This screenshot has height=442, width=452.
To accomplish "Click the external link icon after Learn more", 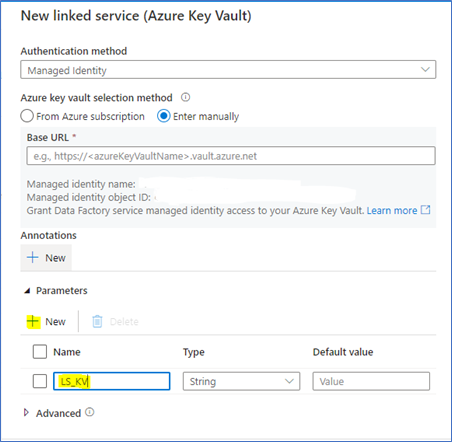I will point(425,210).
